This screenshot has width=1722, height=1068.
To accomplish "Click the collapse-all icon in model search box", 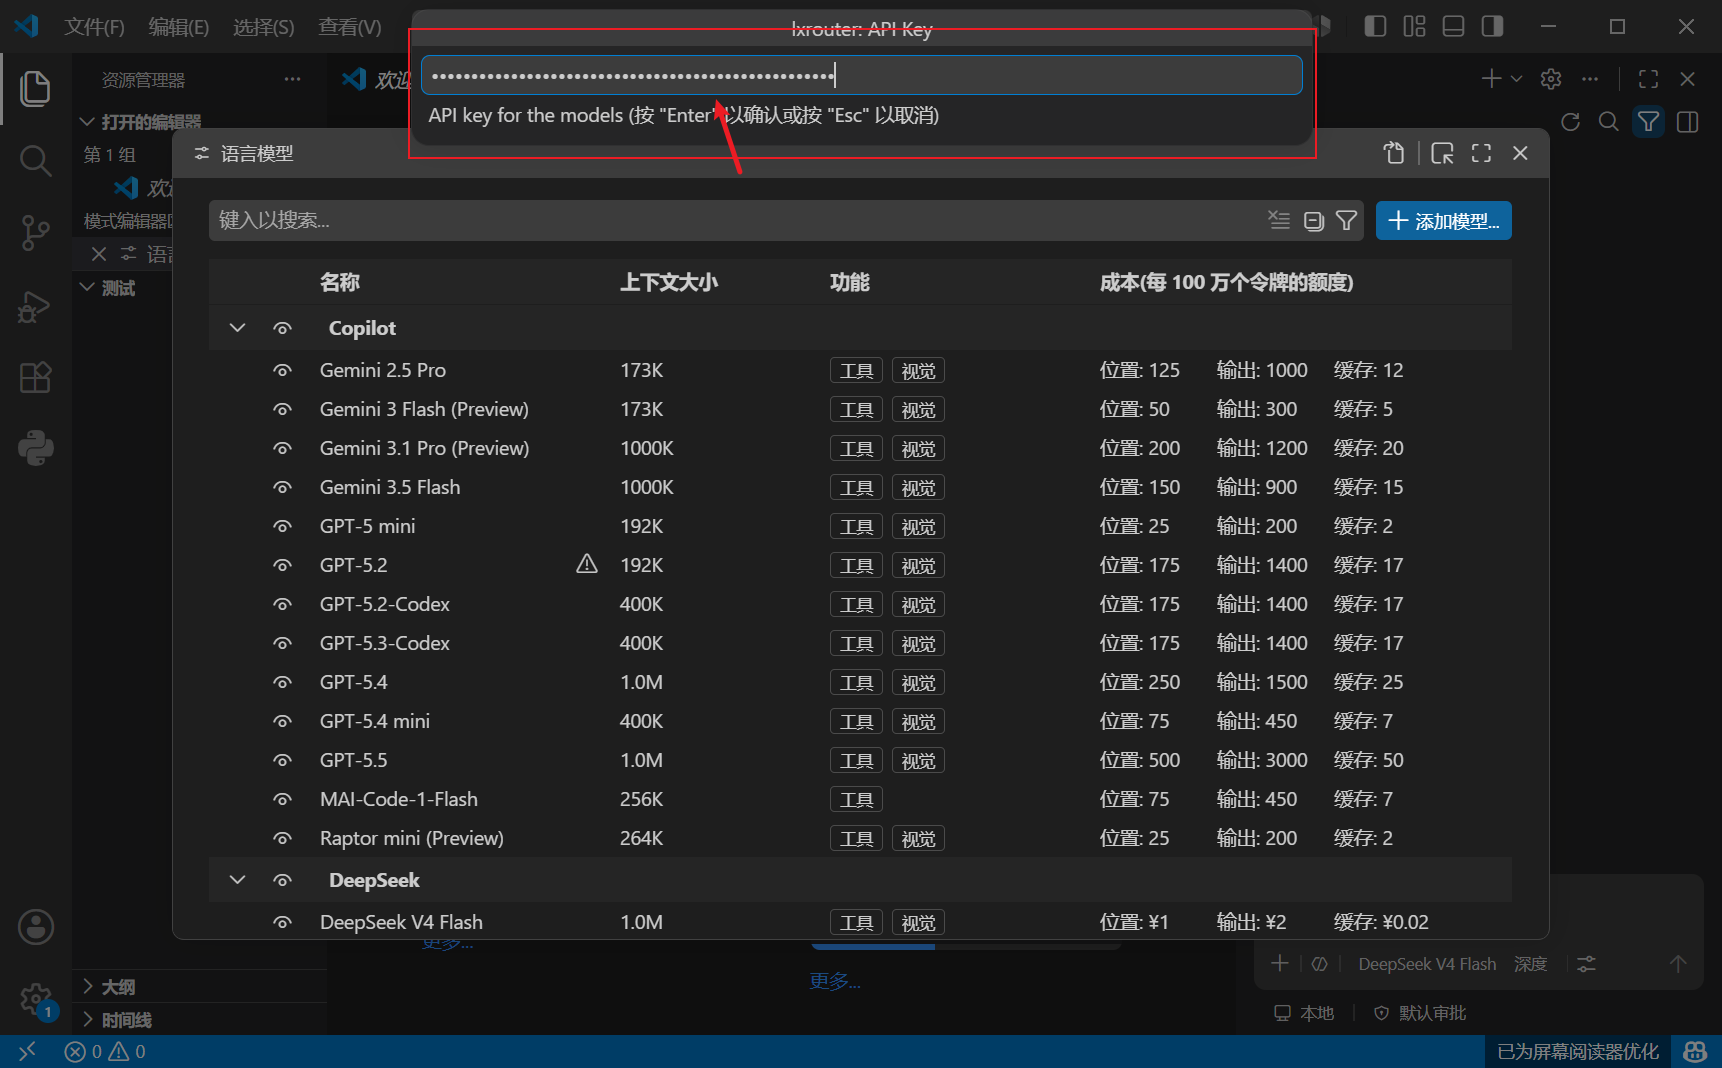I will click(1314, 220).
